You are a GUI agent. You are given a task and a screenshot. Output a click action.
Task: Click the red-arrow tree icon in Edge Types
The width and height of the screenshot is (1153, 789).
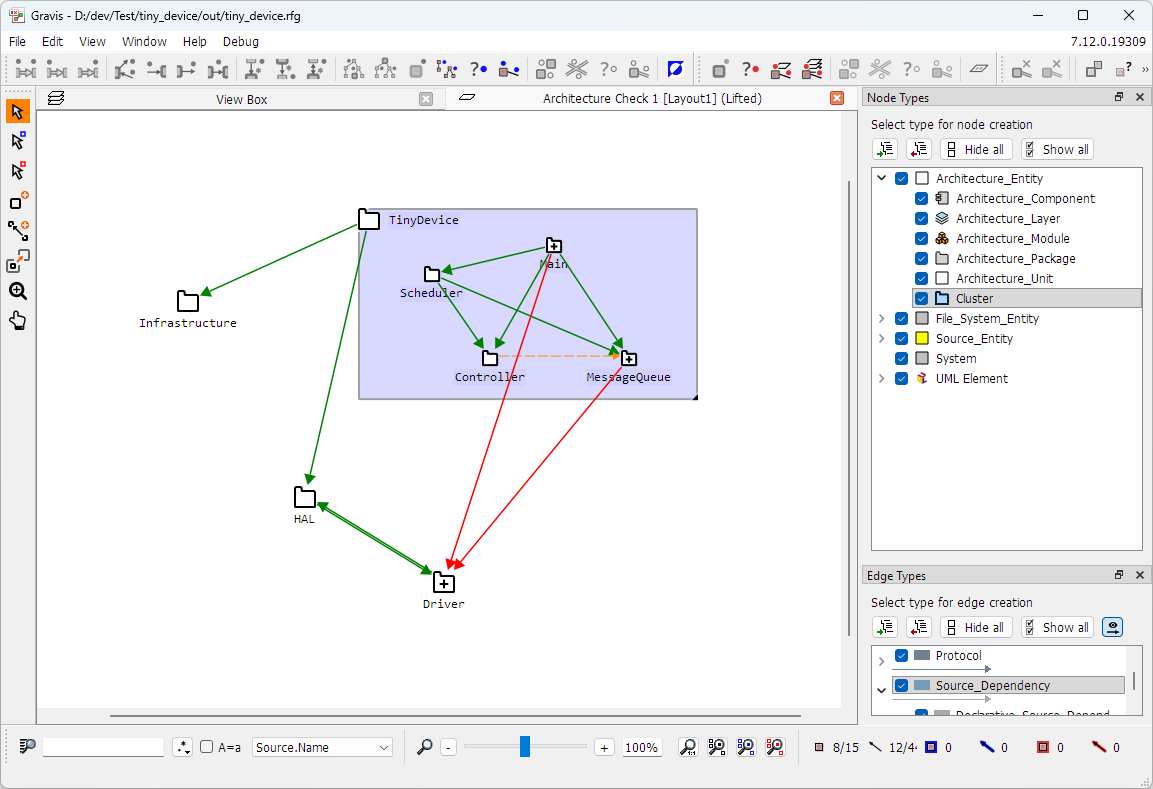[x=919, y=627]
